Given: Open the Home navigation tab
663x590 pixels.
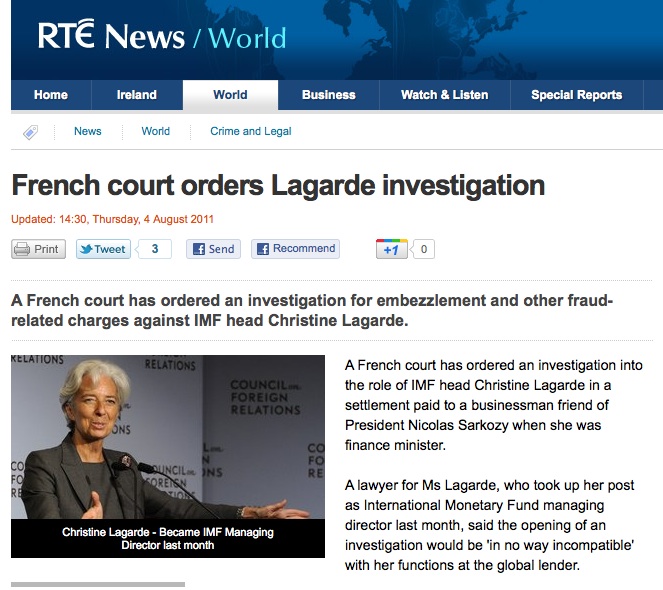Looking at the screenshot, I should click(51, 95).
